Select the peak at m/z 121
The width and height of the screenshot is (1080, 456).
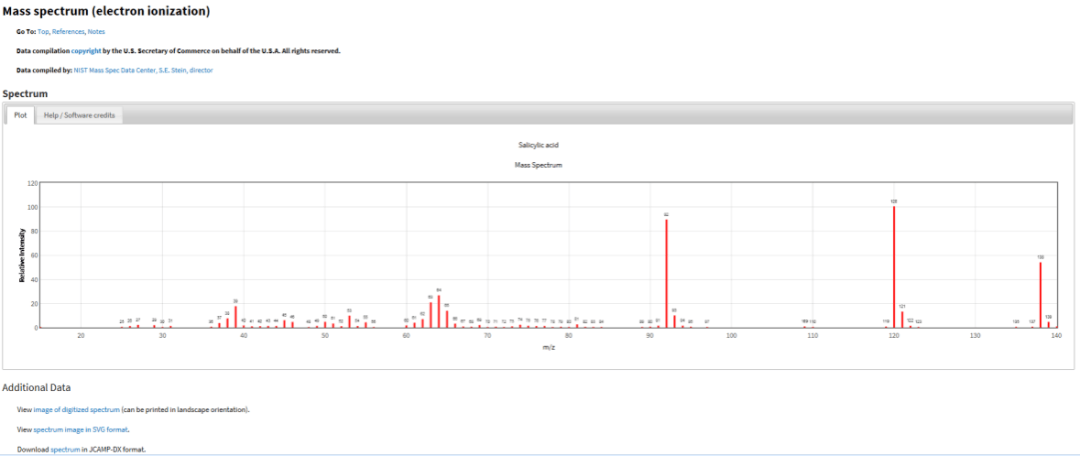[902, 320]
